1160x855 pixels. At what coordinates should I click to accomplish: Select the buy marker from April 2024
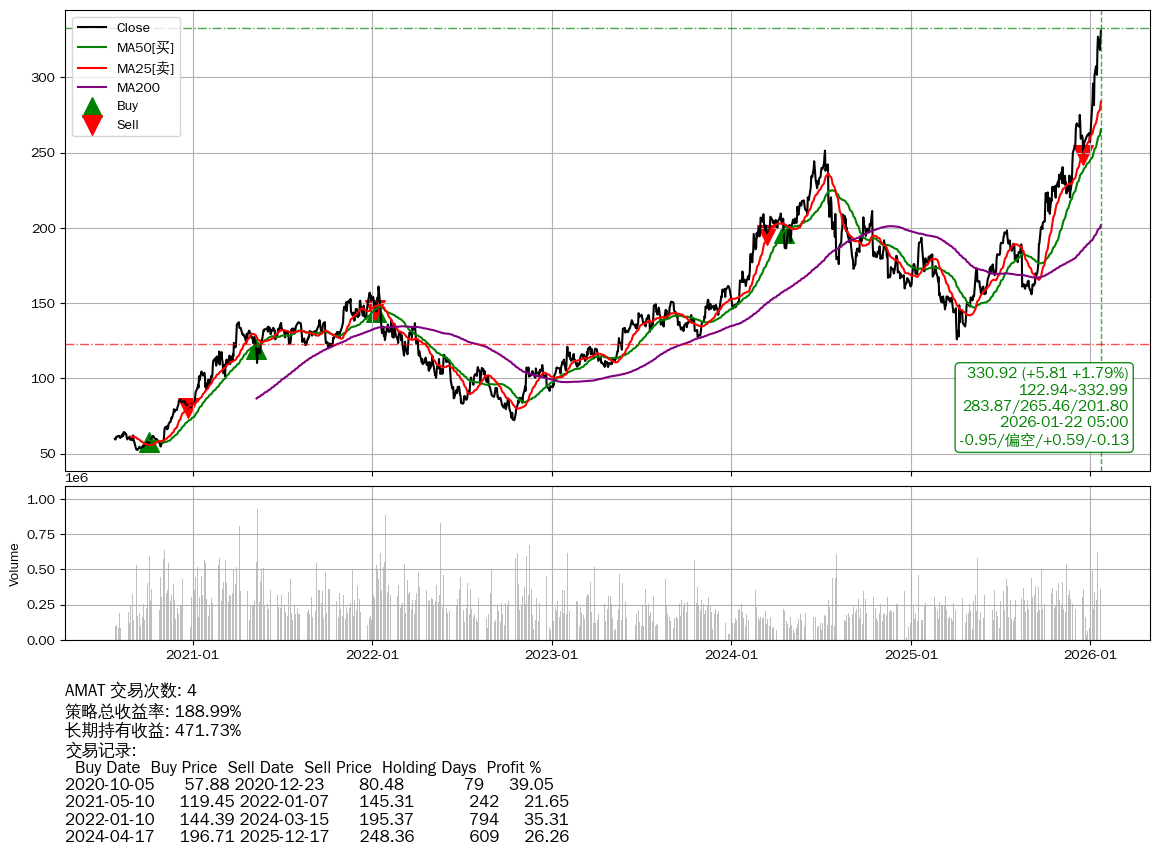tap(785, 234)
